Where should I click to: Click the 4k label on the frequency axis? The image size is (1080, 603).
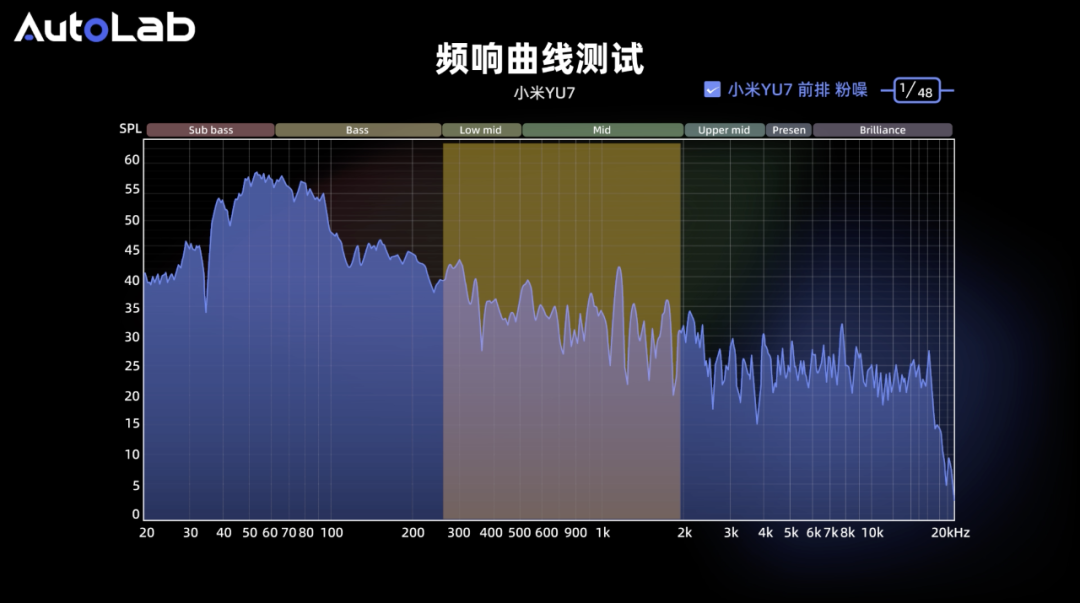pyautogui.click(x=765, y=533)
